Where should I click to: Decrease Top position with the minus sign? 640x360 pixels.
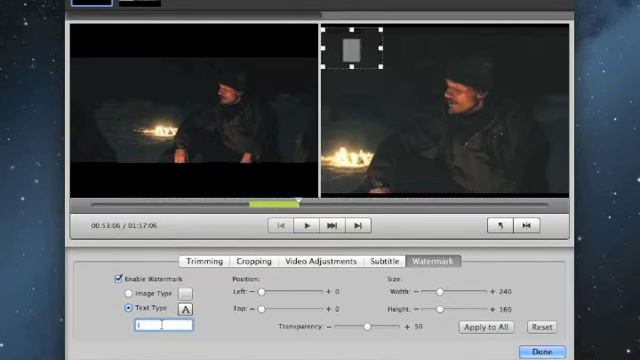[252, 309]
